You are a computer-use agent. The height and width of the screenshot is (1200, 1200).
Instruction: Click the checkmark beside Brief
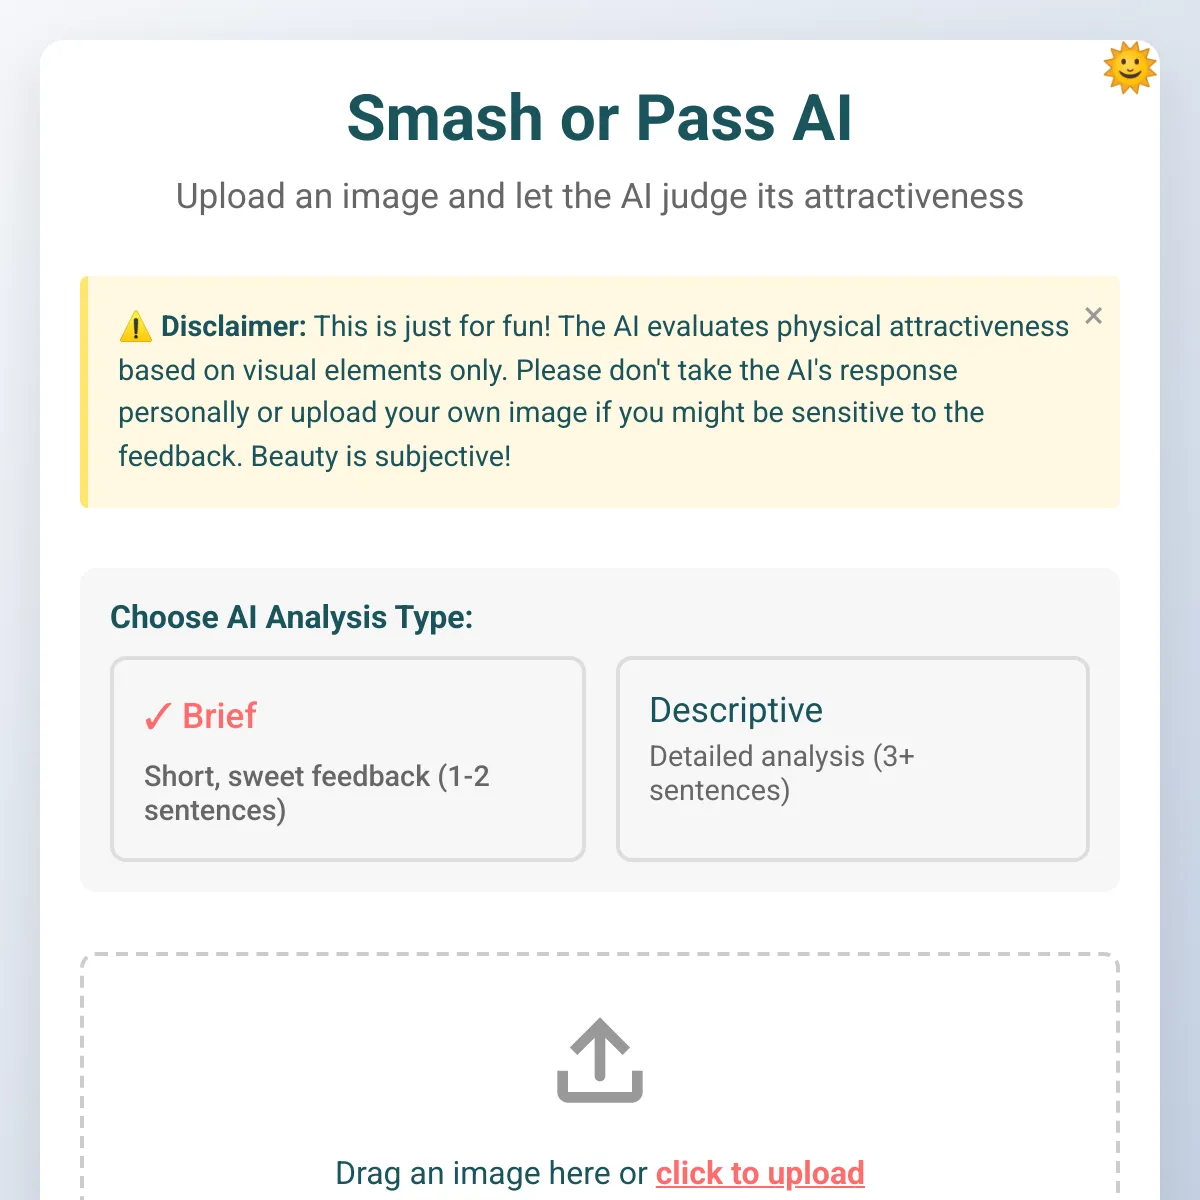pos(157,716)
